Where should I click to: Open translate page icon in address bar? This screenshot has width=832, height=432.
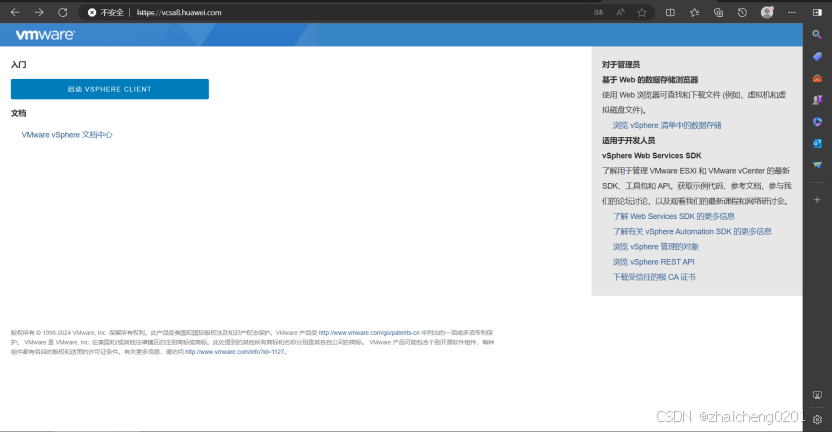tap(599, 12)
